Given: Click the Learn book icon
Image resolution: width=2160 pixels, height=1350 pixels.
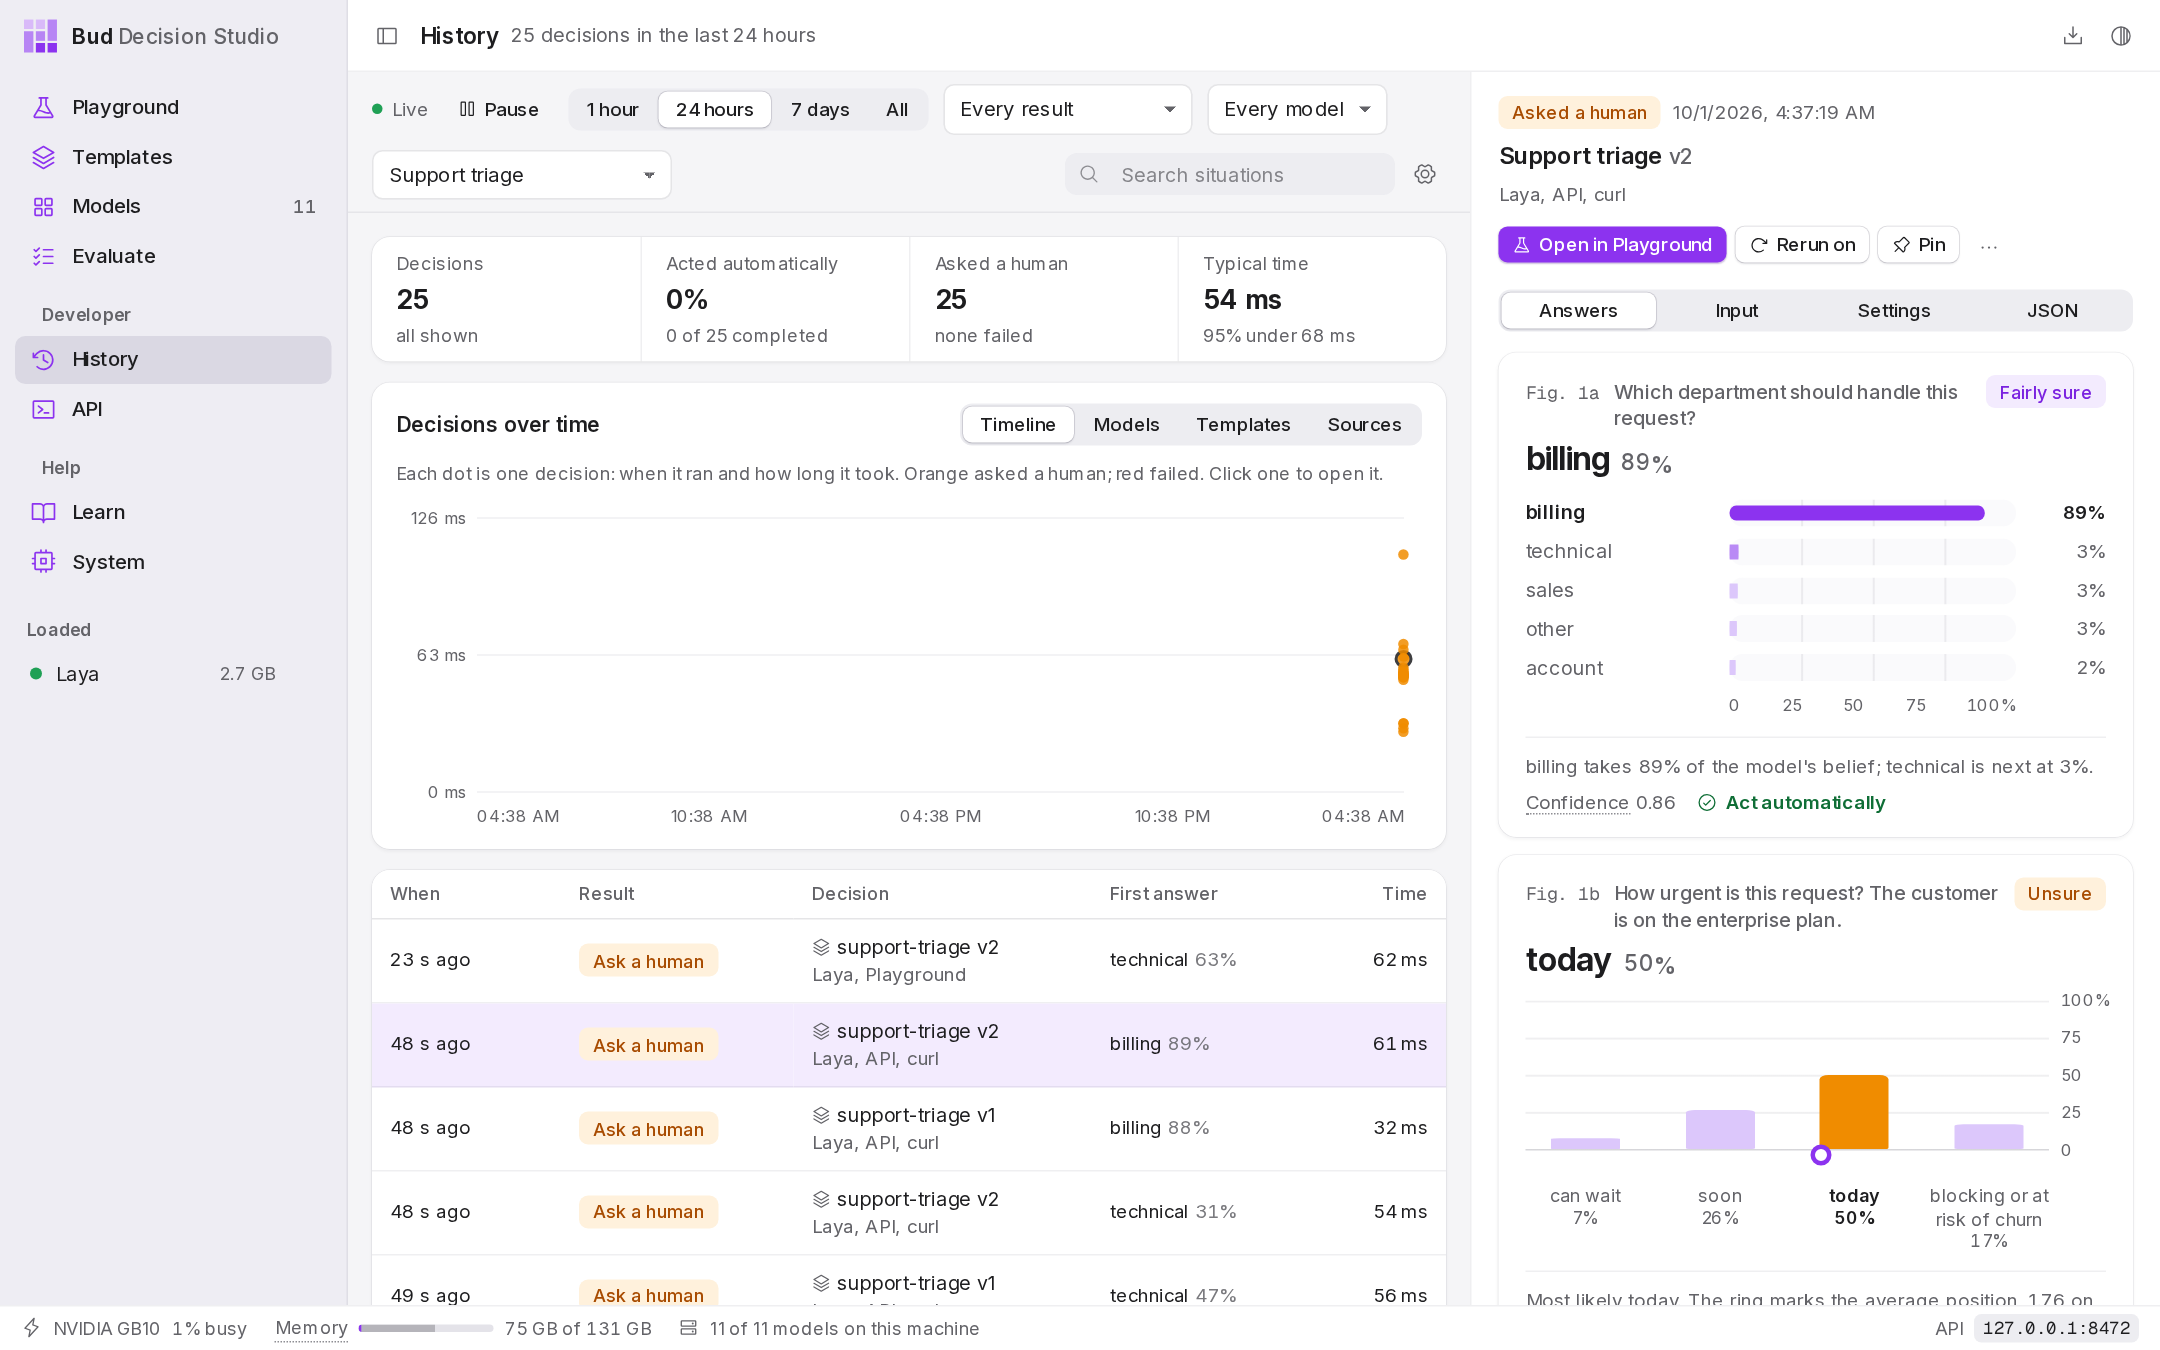Looking at the screenshot, I should [x=43, y=512].
